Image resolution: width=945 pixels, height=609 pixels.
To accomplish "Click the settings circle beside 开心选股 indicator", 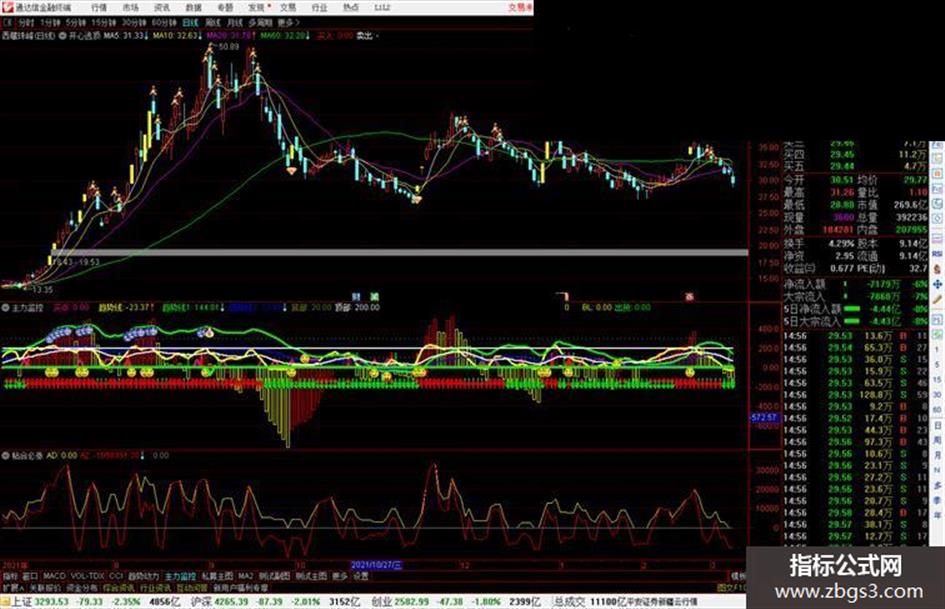I will click(x=63, y=36).
